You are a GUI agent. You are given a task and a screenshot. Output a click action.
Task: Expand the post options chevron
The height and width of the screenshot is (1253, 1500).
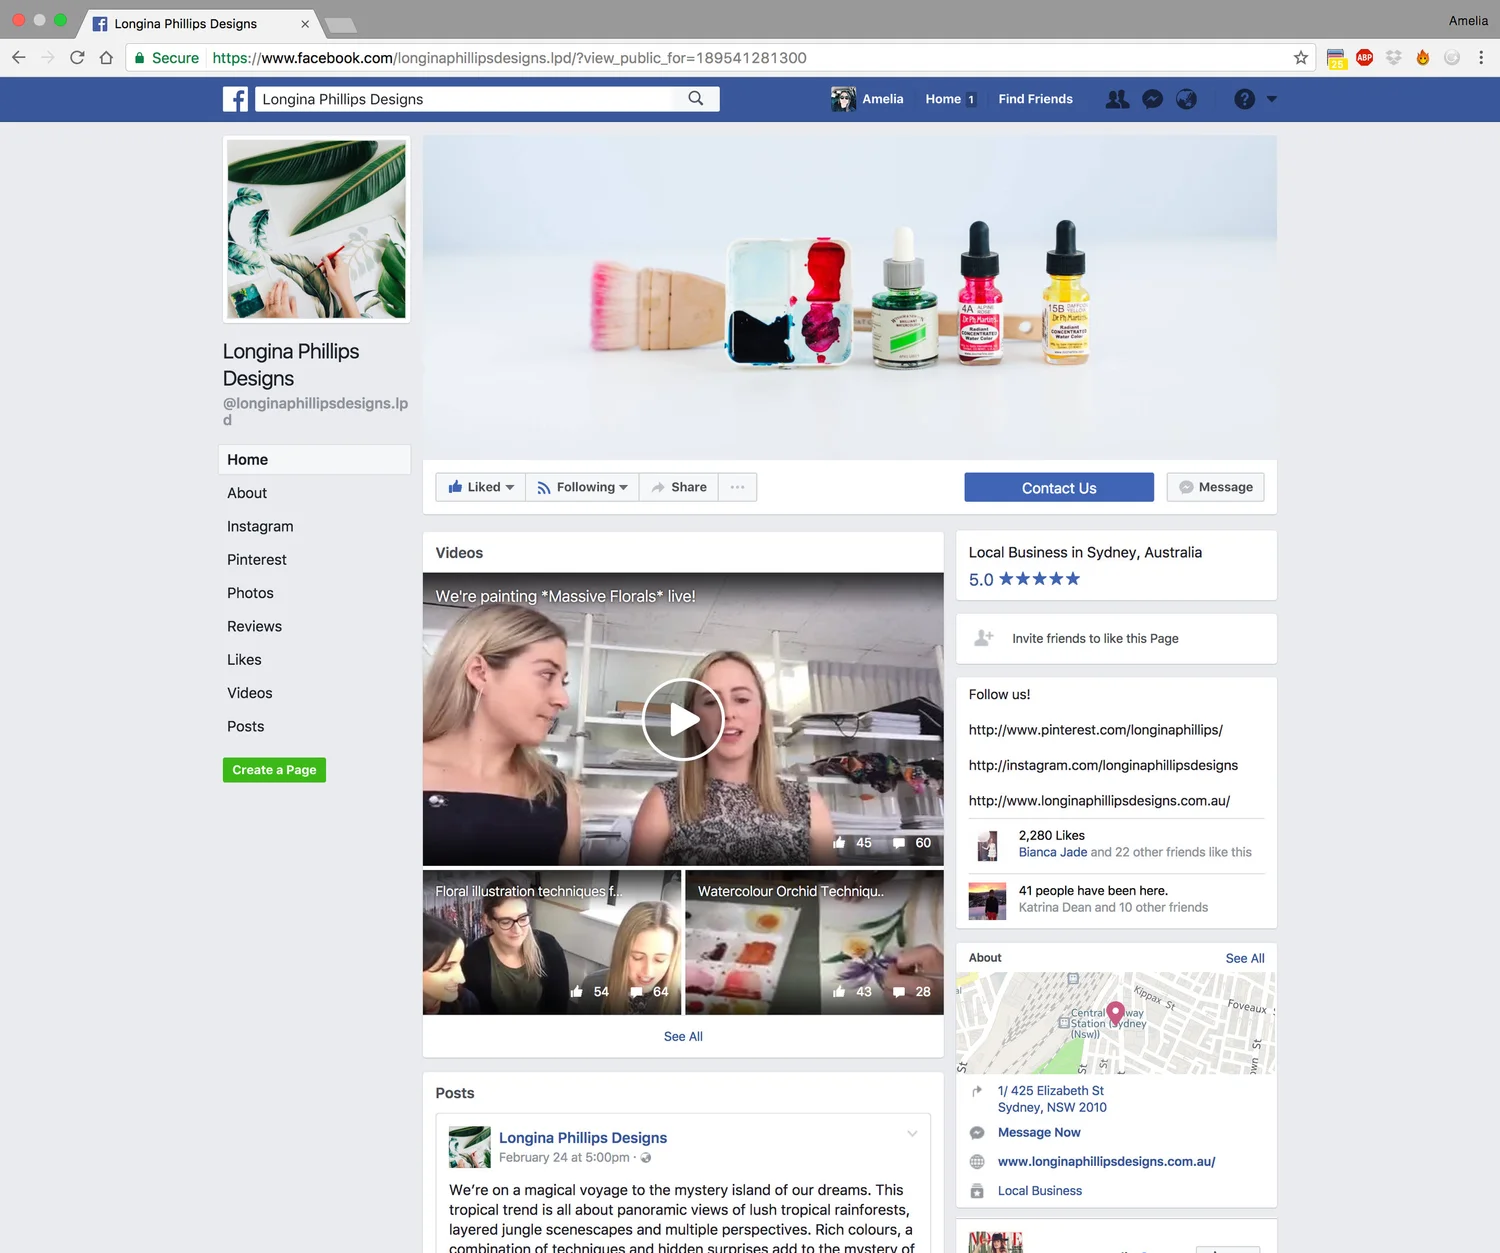pyautogui.click(x=912, y=1134)
